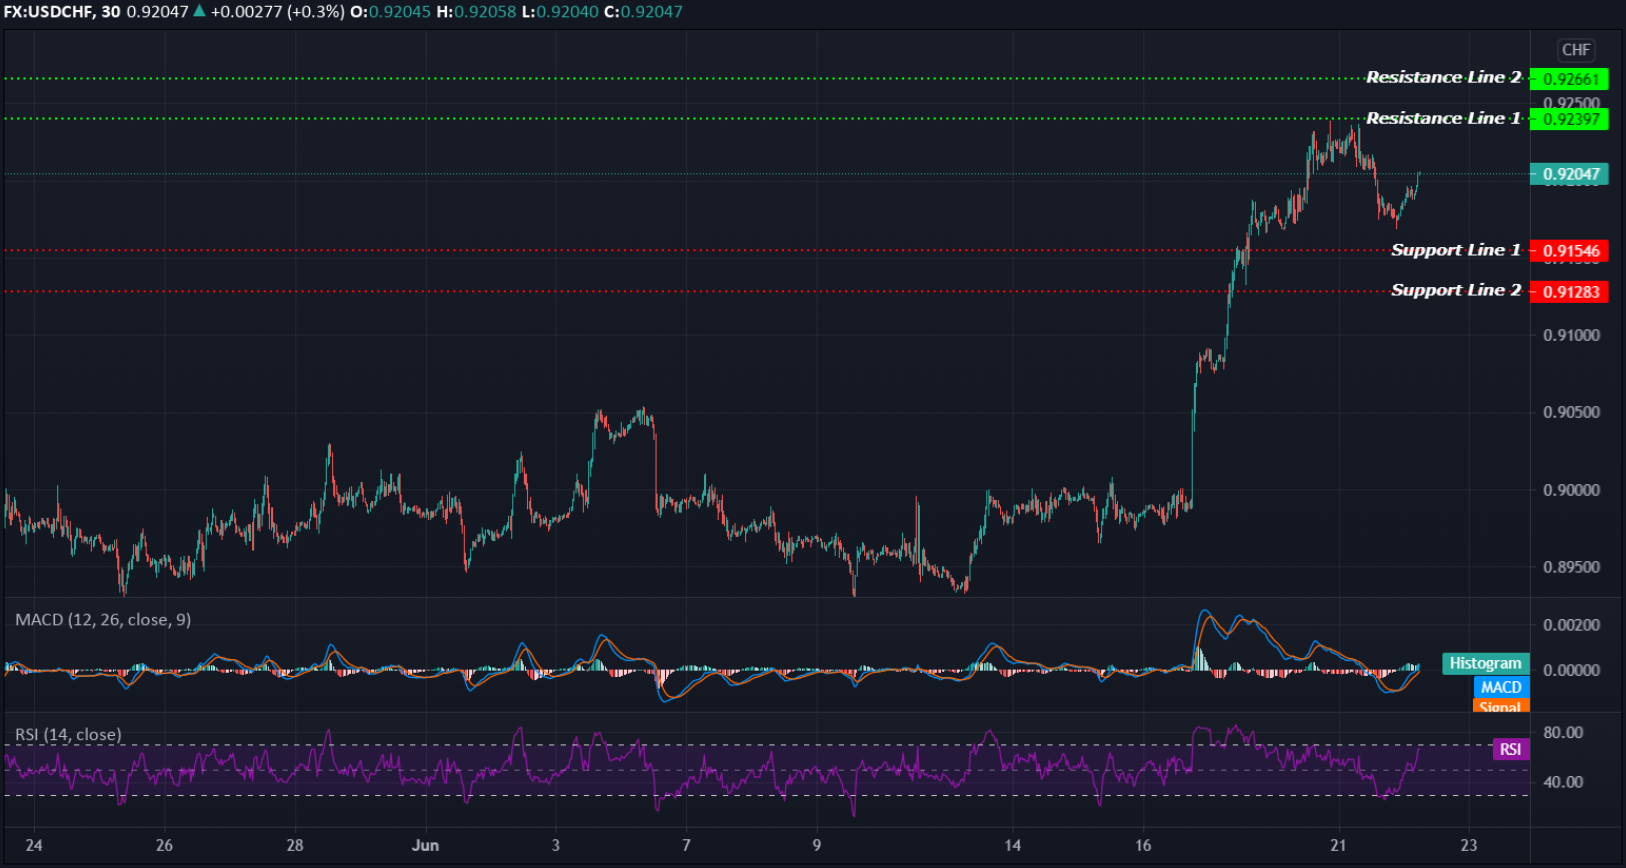Select the Resistance Line 1 label
The image size is (1626, 868).
click(x=1443, y=118)
